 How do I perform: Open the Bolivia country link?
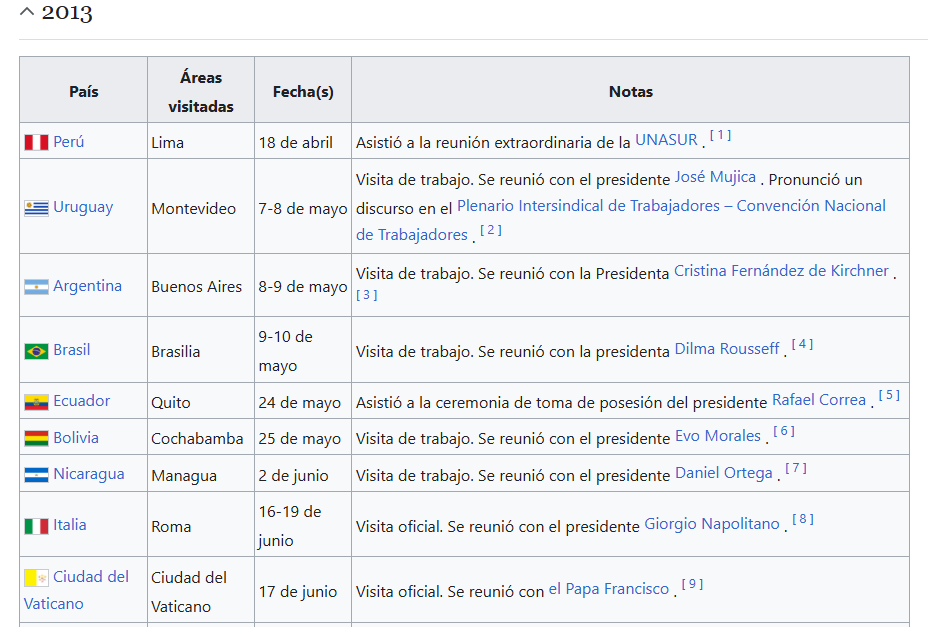(x=76, y=438)
